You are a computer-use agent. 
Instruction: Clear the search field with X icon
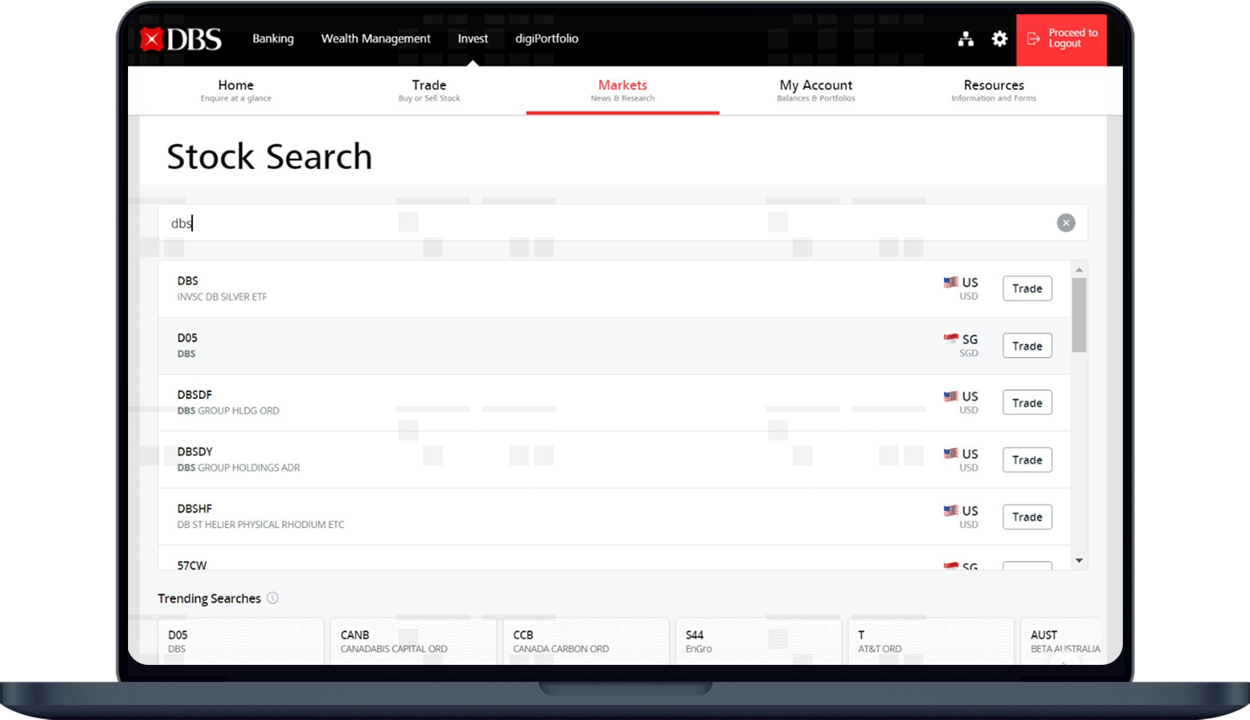click(x=1066, y=223)
